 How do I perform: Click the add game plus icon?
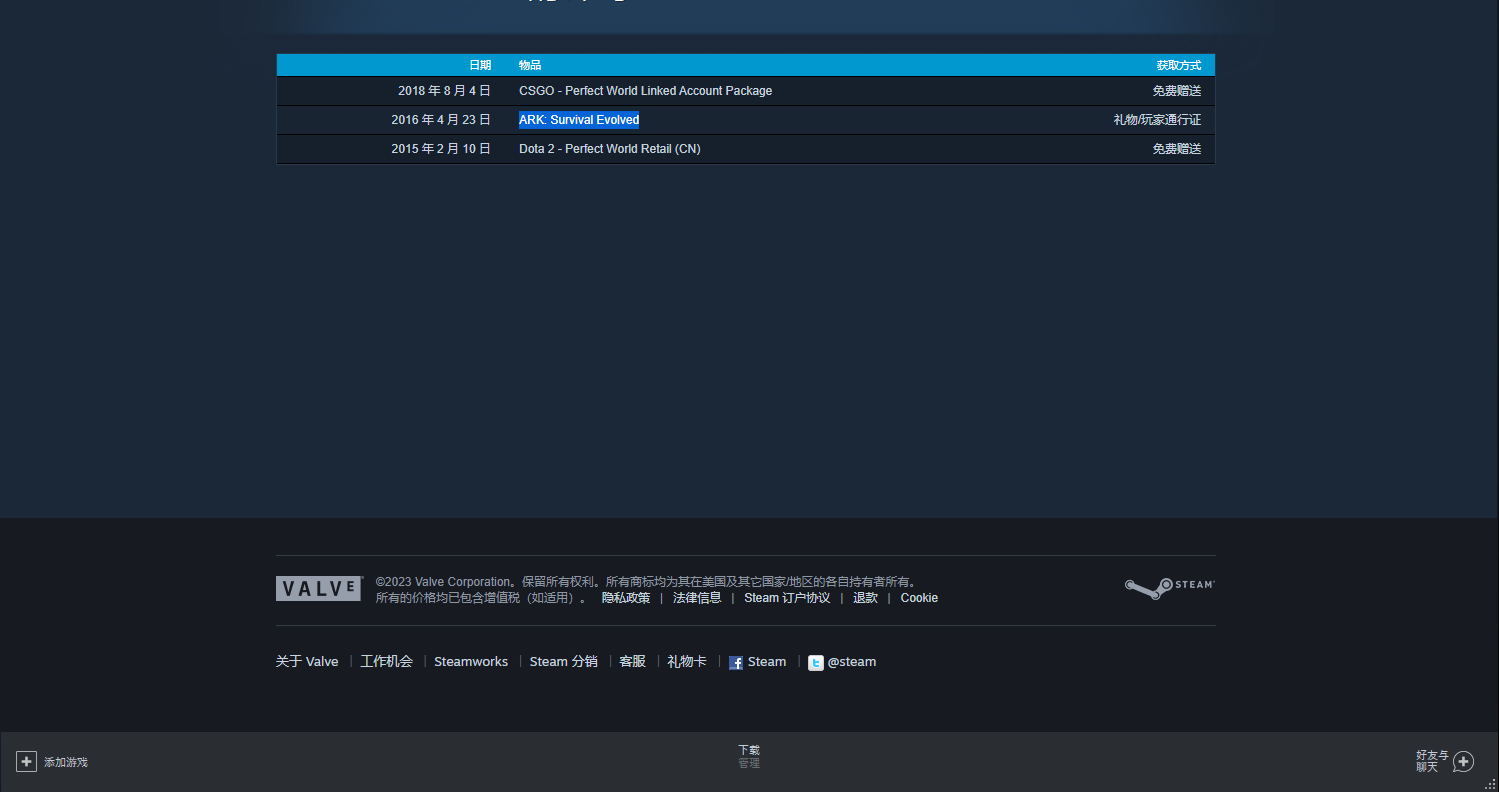coord(27,761)
